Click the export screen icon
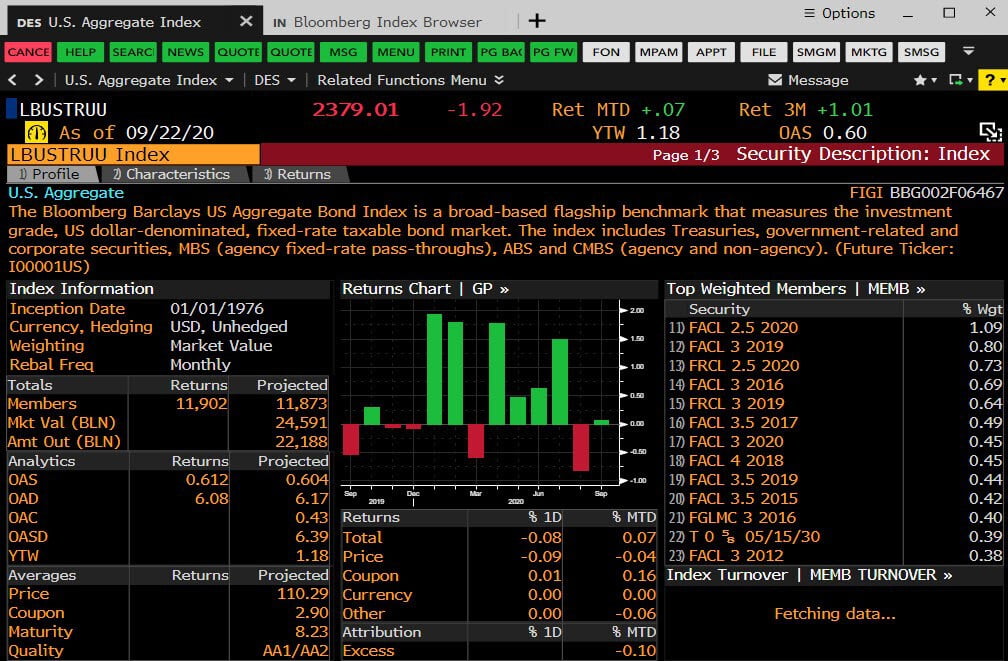The image size is (1008, 661). (955, 80)
